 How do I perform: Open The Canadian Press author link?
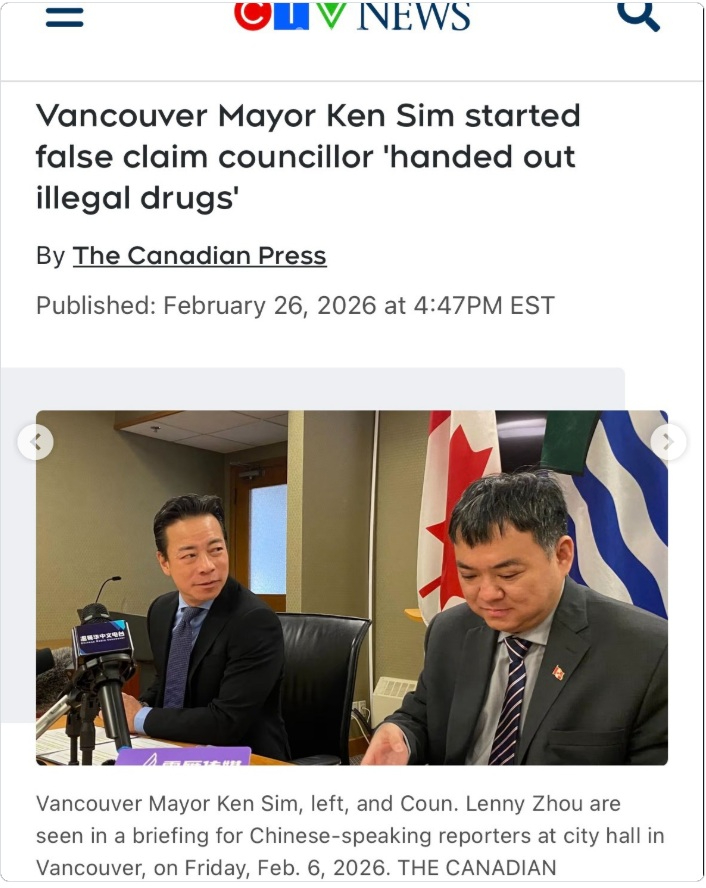tap(199, 255)
